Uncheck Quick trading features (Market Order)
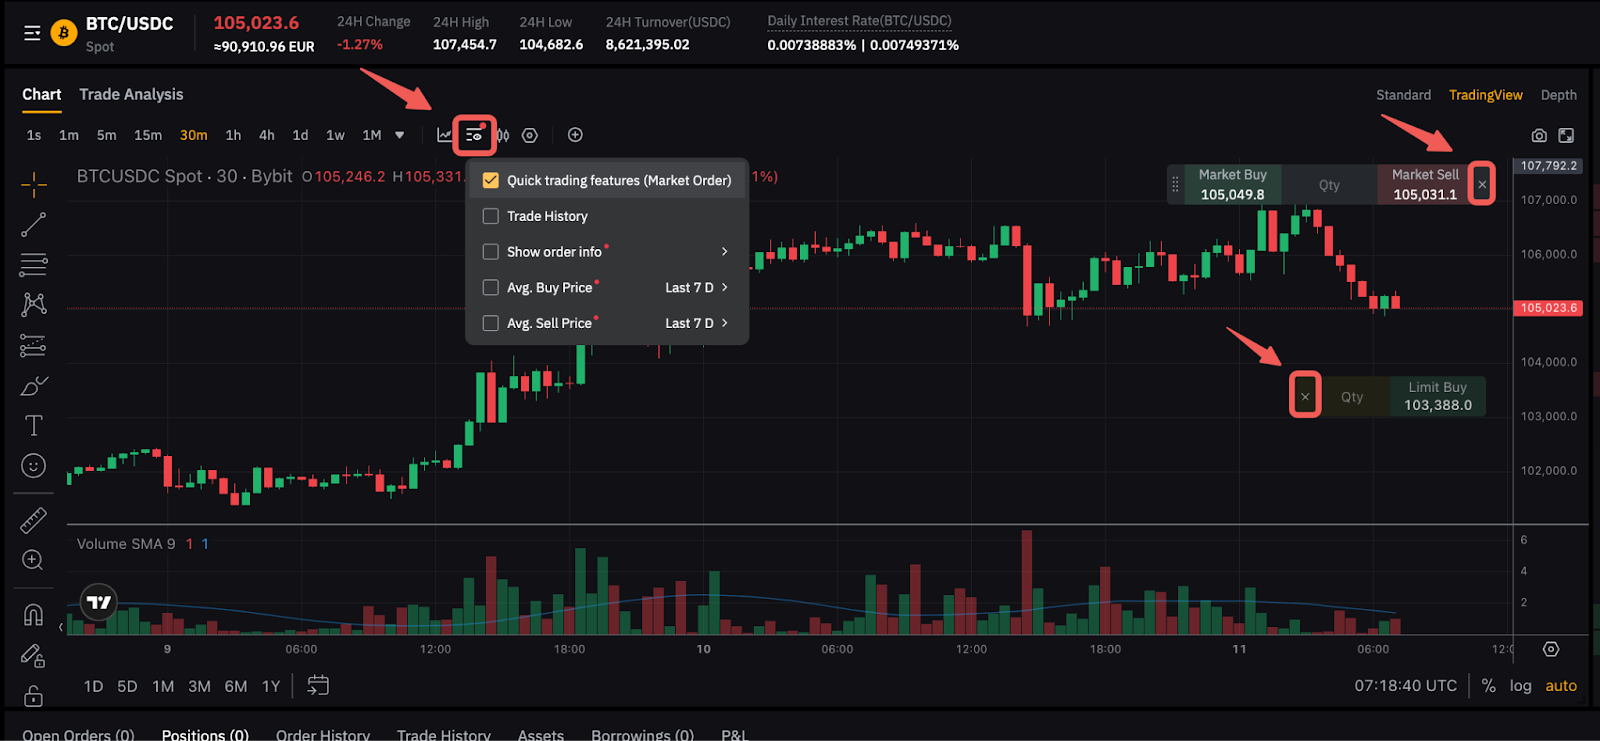Viewport: 1600px width, 741px height. 491,181
